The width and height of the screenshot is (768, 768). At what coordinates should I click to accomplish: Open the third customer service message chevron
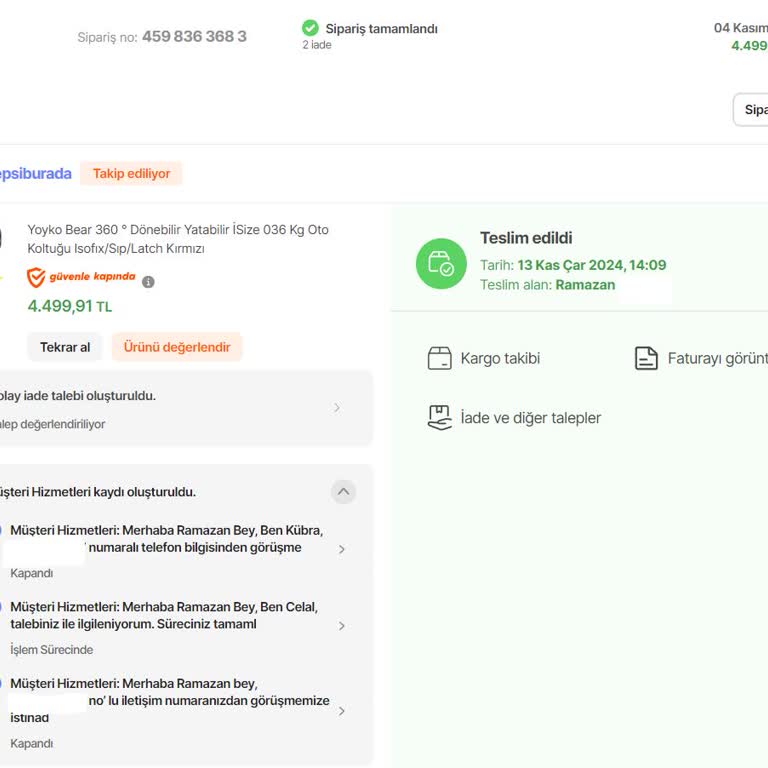click(342, 711)
